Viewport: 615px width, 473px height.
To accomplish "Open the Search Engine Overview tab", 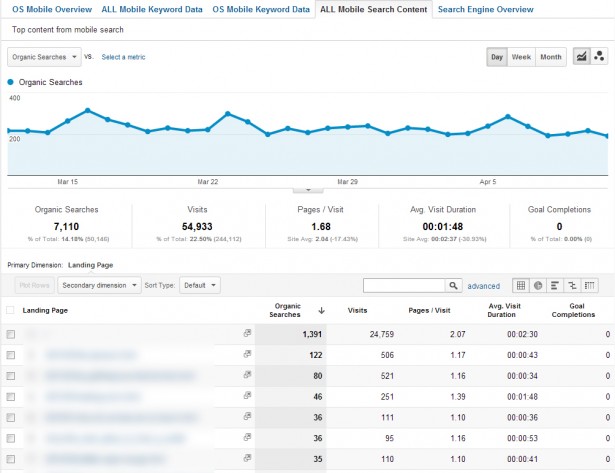I will 486,9.
